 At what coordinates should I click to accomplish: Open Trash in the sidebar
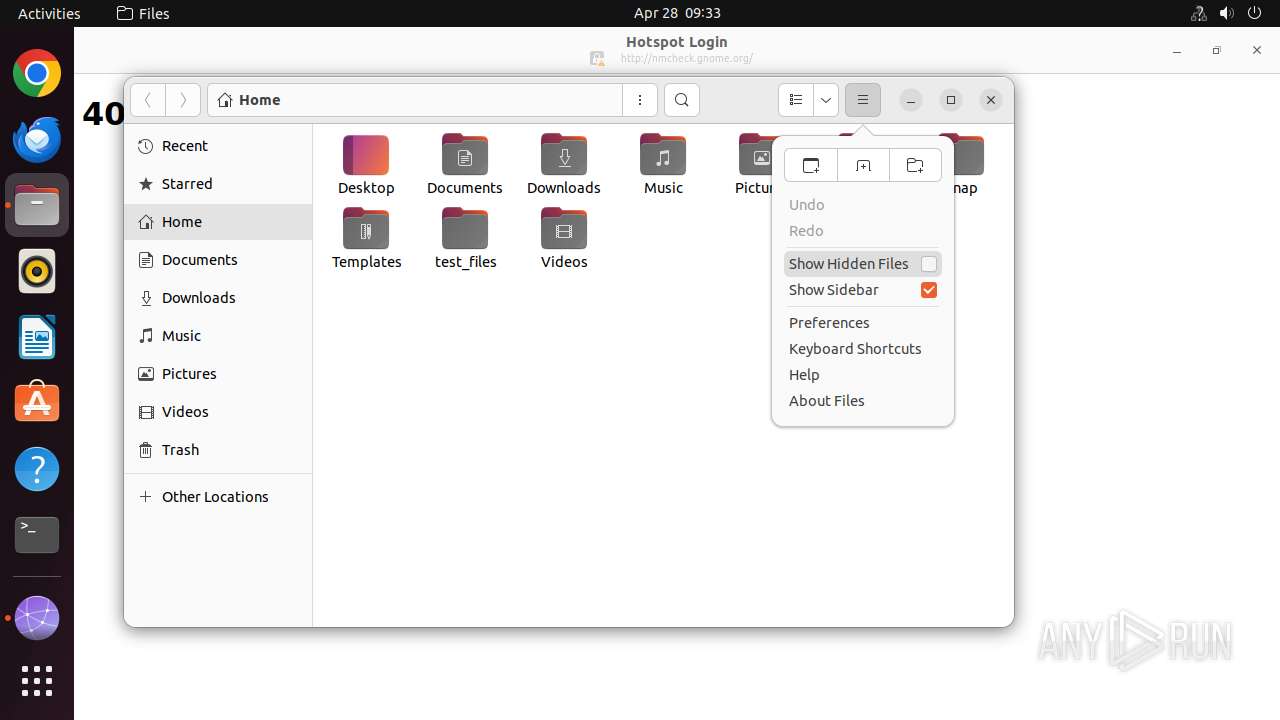point(218,450)
